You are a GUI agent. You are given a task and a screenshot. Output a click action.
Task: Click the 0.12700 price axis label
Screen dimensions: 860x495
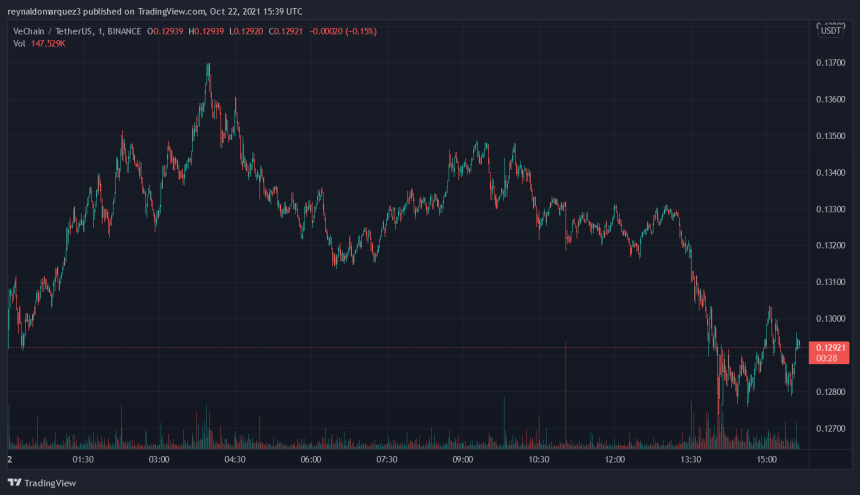click(830, 429)
